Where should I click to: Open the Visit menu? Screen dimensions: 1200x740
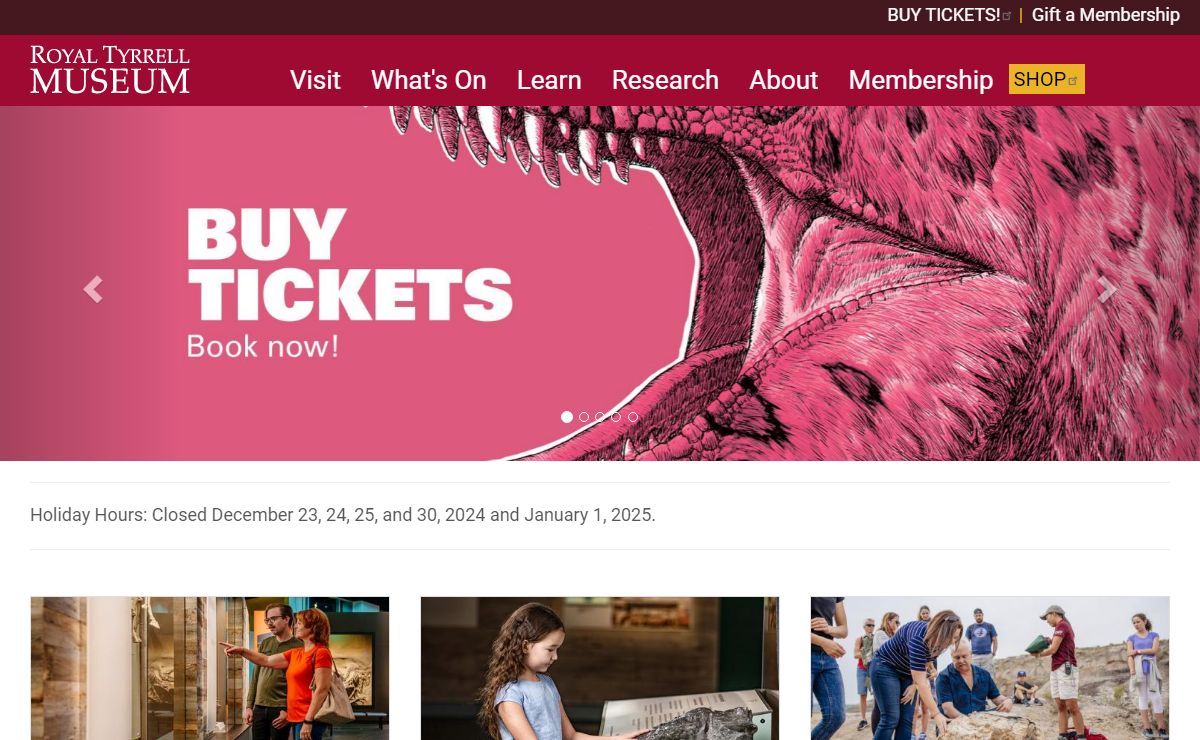[315, 80]
